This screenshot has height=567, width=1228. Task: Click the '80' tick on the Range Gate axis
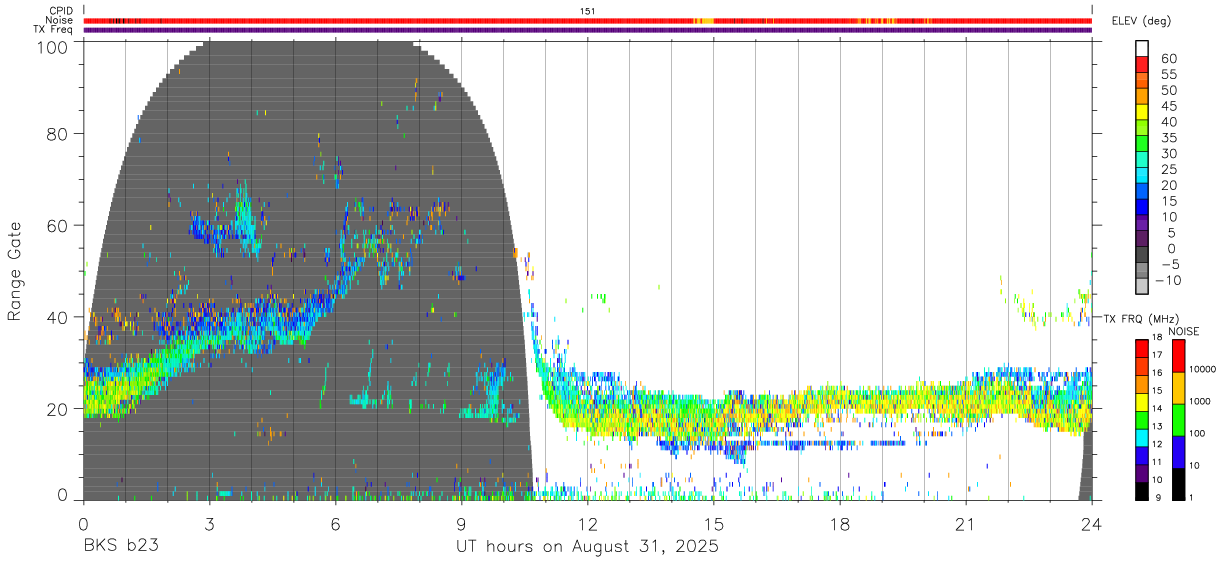(57, 133)
